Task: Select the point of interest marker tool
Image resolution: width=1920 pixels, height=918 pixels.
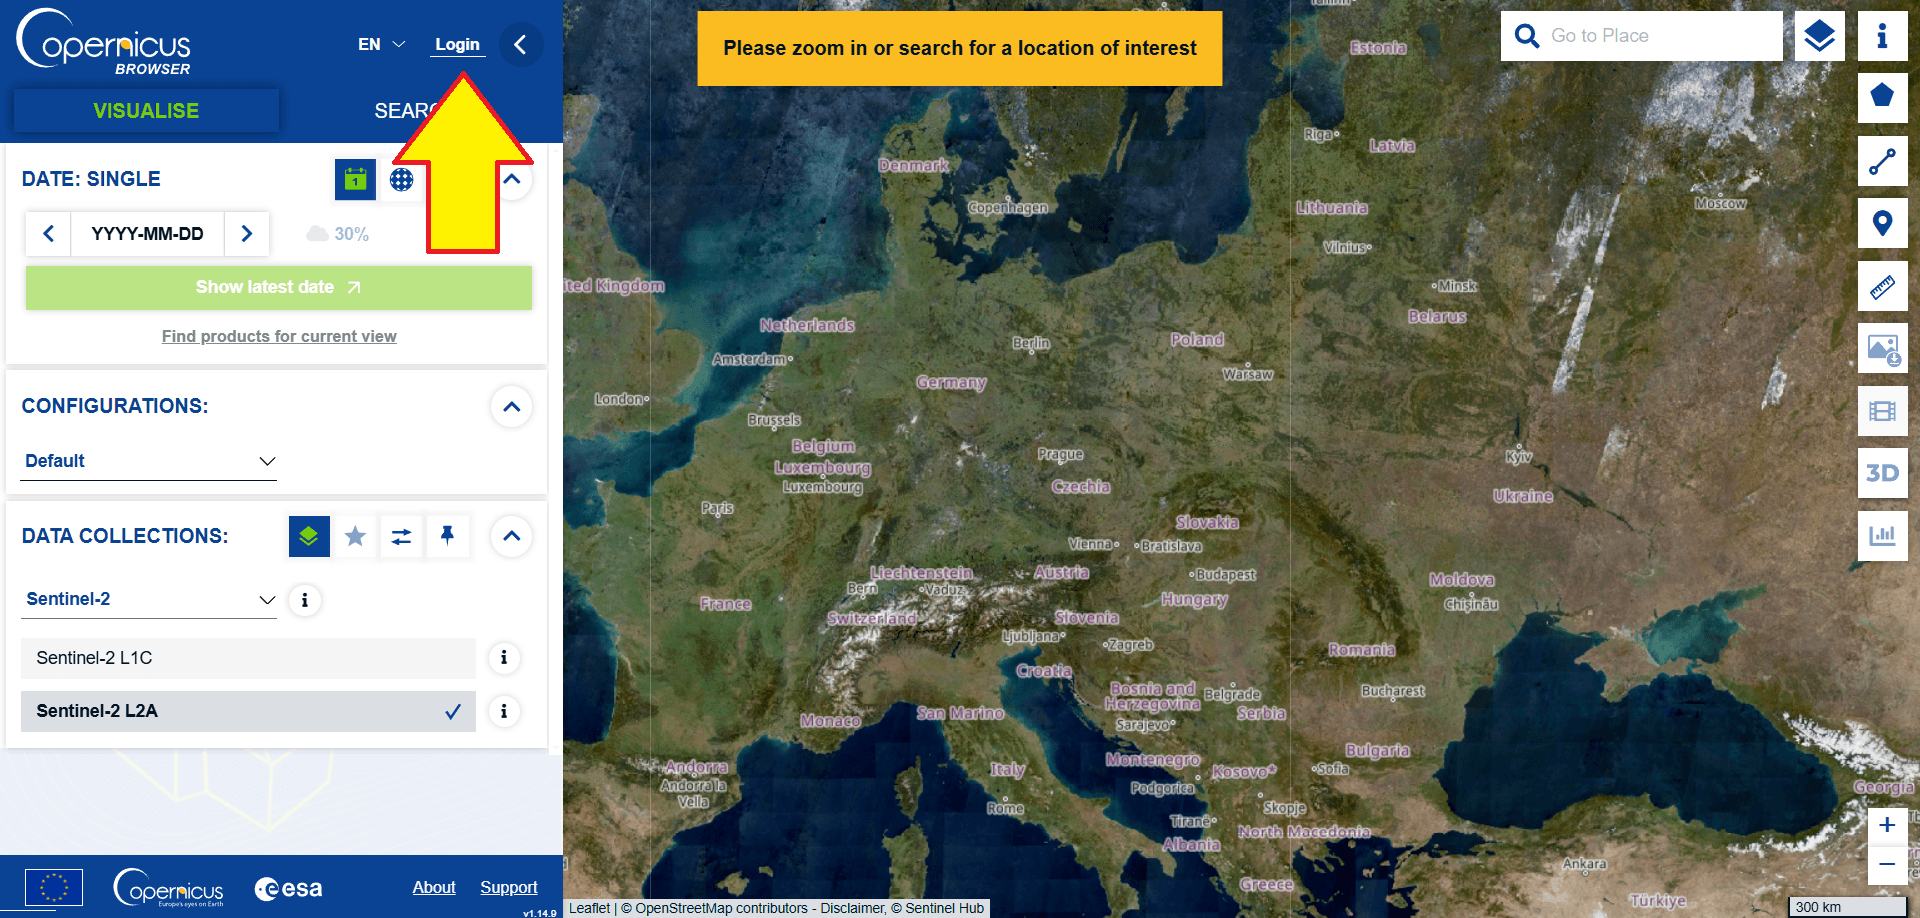Action: click(1882, 223)
